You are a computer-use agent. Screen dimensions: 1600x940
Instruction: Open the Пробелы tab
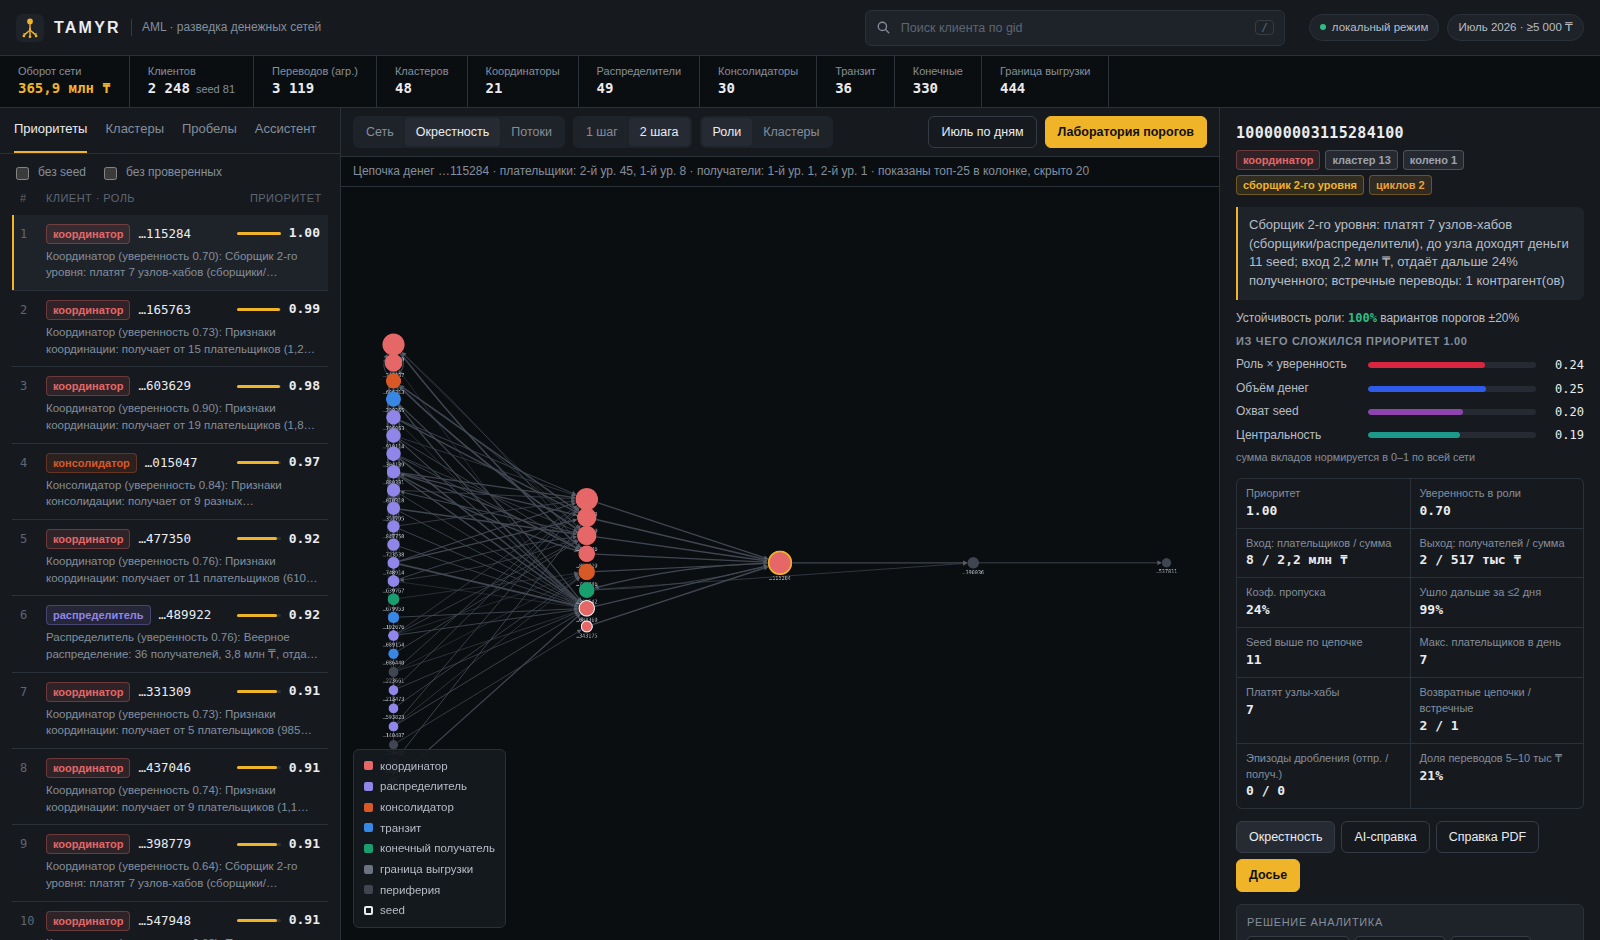(x=209, y=129)
